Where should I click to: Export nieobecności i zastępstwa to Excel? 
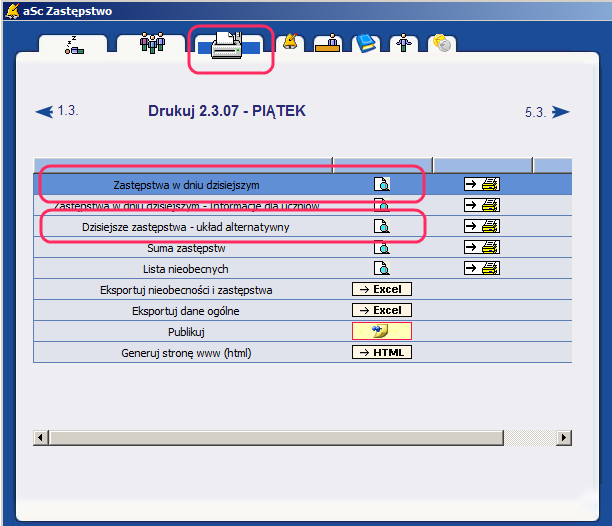pos(381,289)
